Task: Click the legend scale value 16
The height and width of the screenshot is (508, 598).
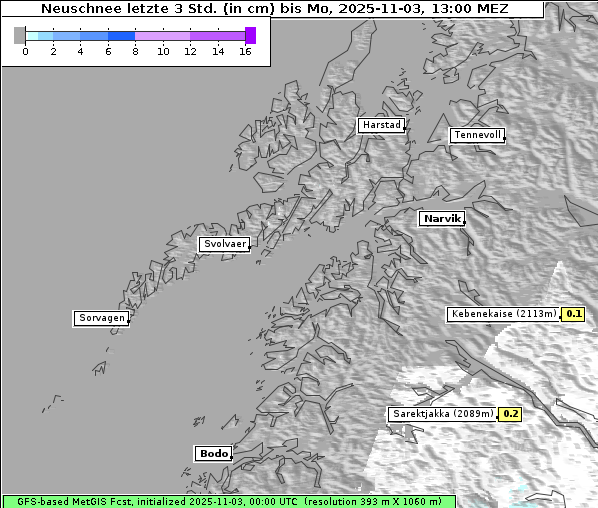Action: click(x=245, y=52)
